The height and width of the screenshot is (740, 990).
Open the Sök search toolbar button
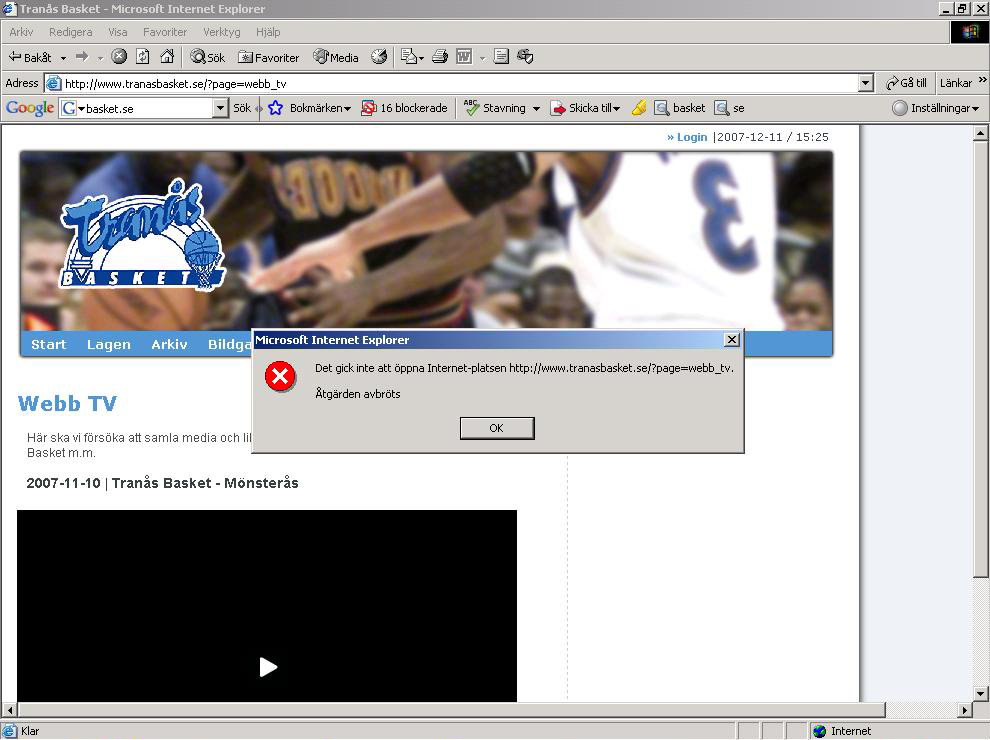[208, 57]
